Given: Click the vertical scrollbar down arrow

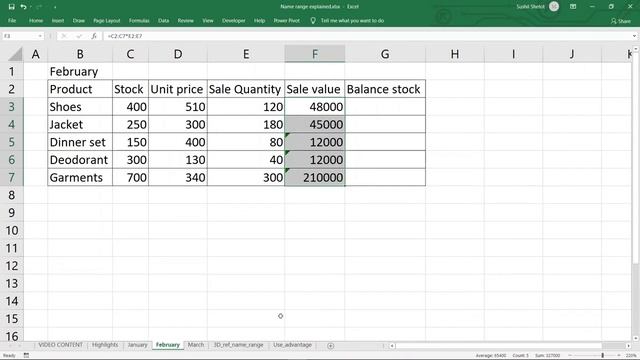Looking at the screenshot, I should point(636,338).
